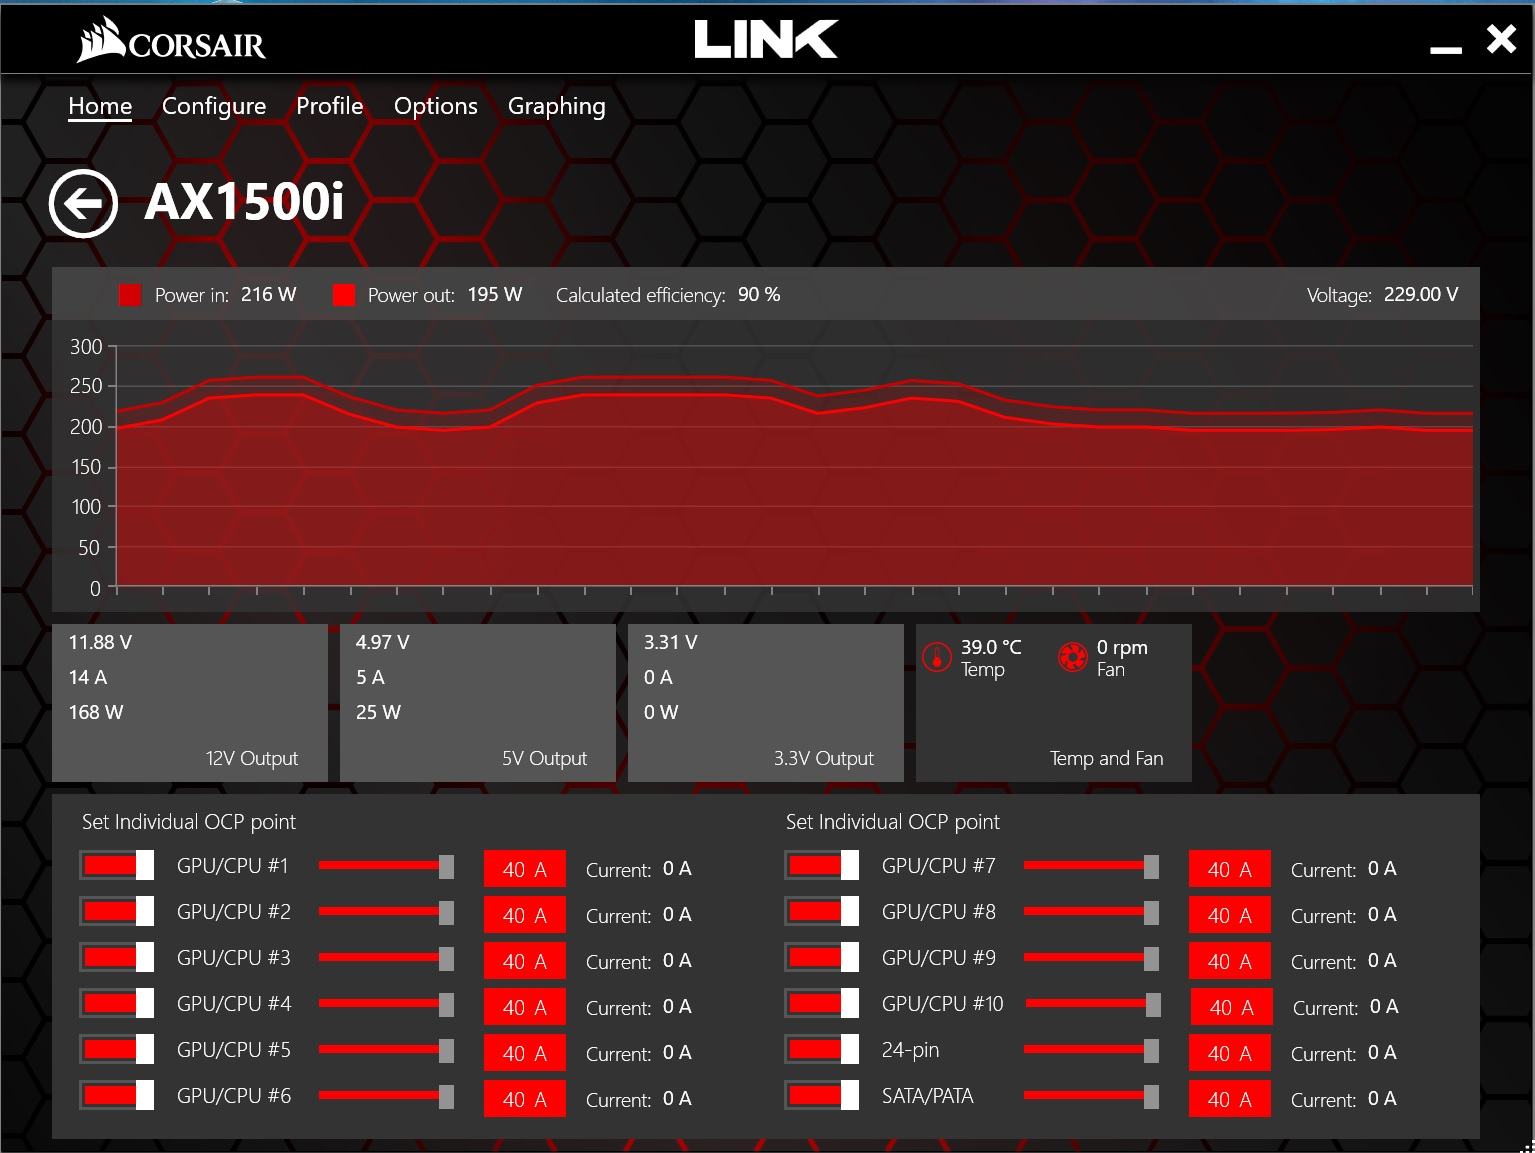Click the Power out red legend square
Screen dimensions: 1535x1153
point(344,295)
